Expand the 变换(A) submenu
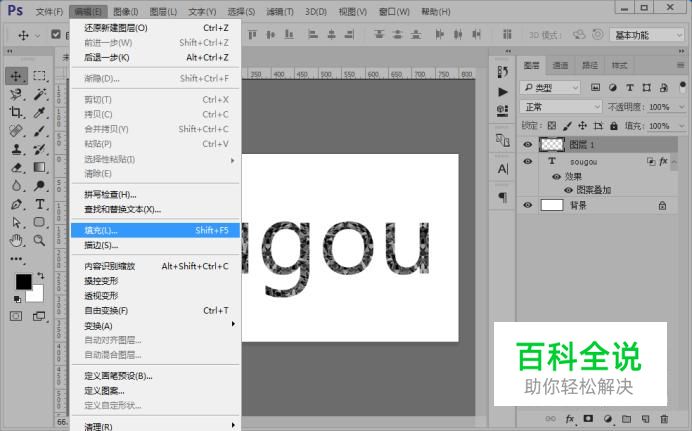 pyautogui.click(x=233, y=324)
